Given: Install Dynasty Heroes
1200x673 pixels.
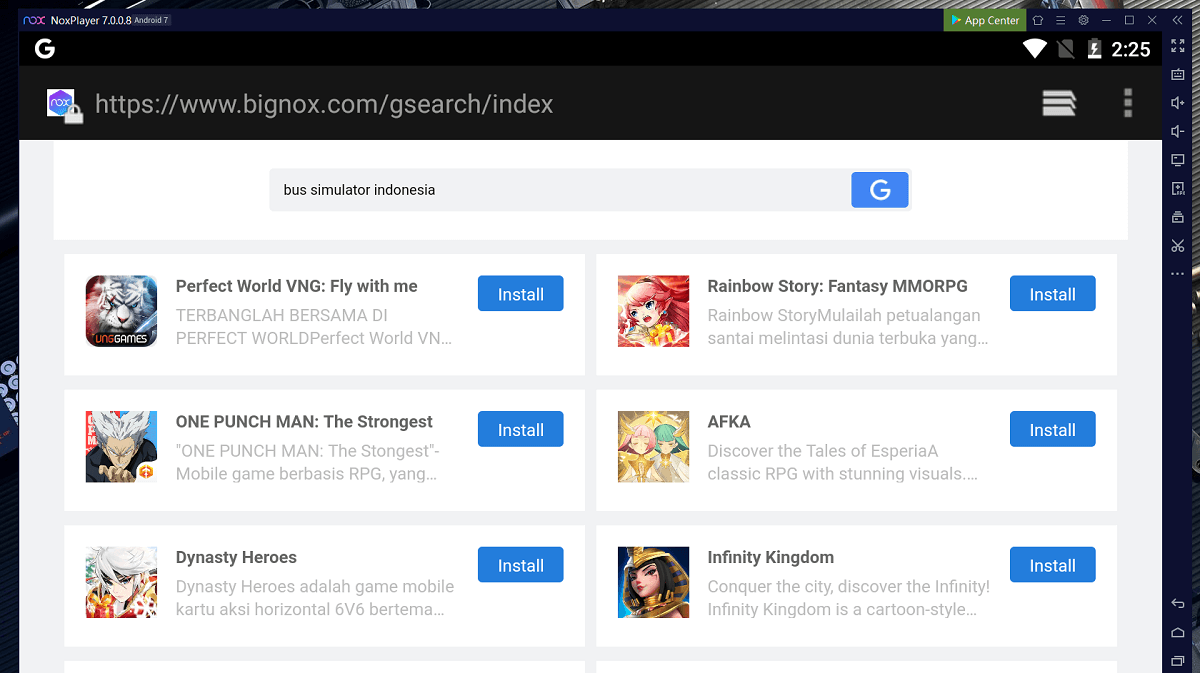Looking at the screenshot, I should point(521,565).
